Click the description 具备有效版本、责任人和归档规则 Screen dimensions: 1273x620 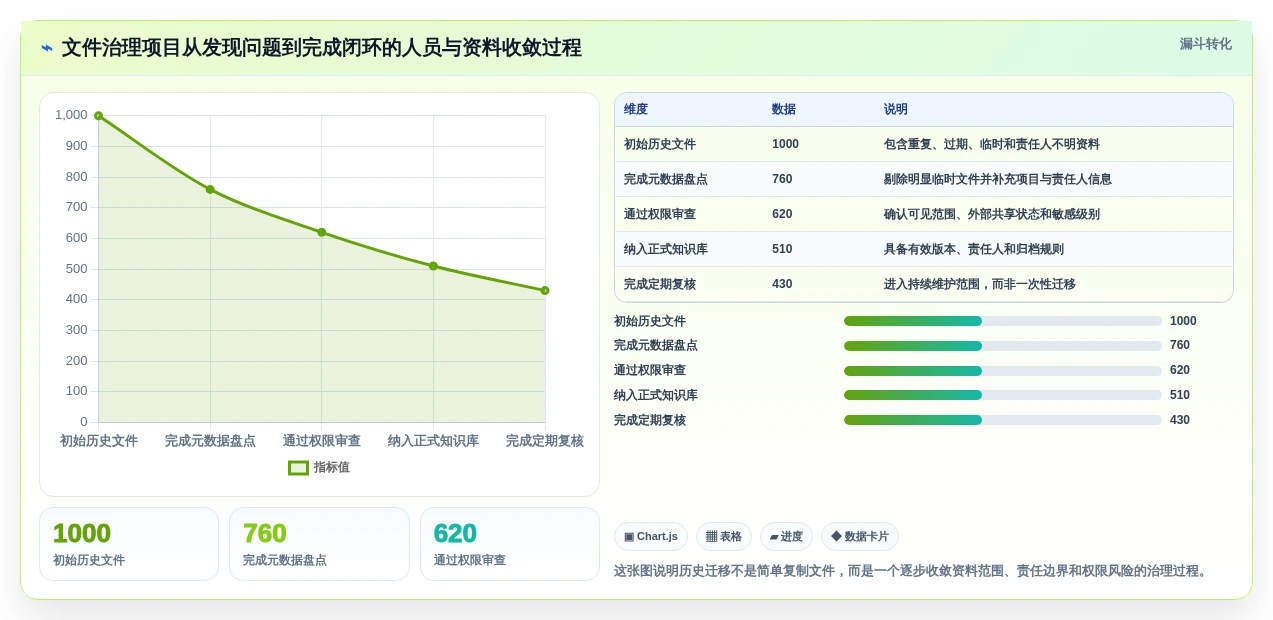974,249
